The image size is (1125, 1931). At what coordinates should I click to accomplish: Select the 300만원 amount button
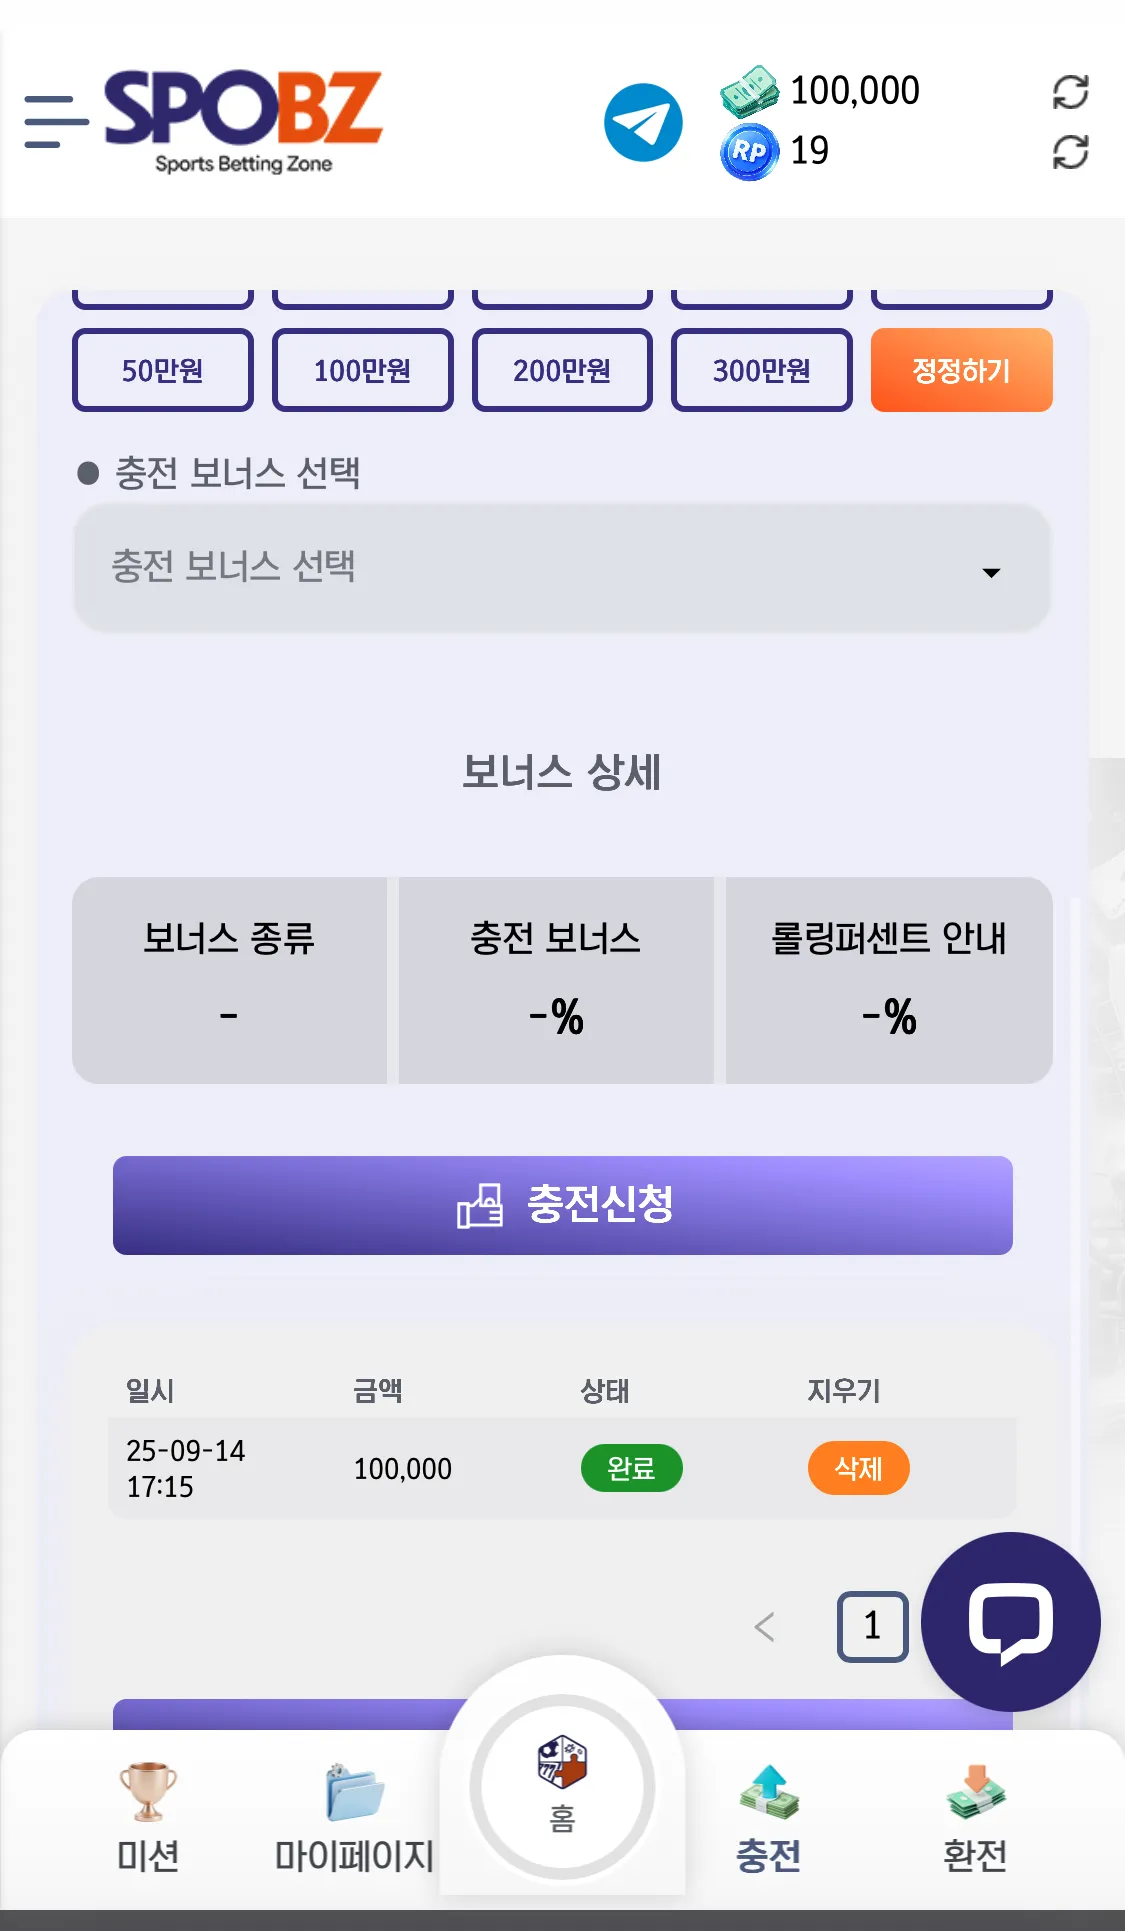coord(761,370)
